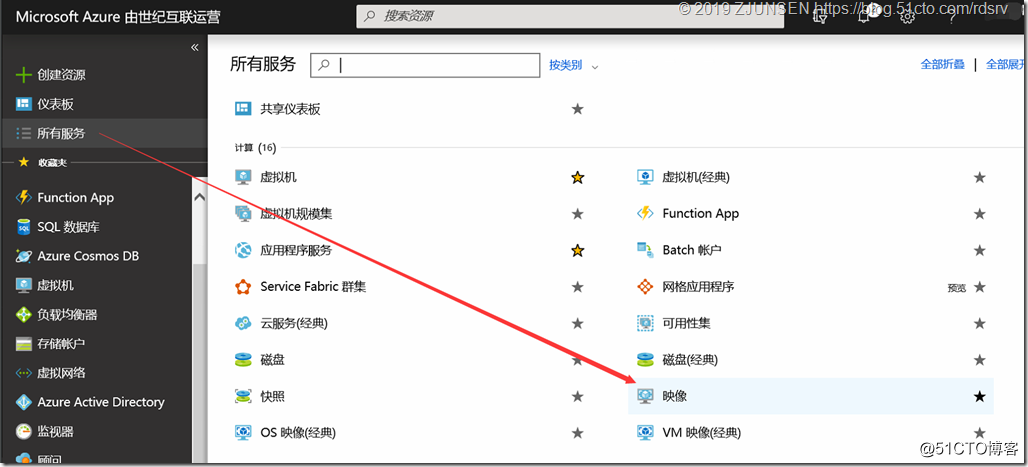Click the sidebar scroll up arrow

[199, 197]
